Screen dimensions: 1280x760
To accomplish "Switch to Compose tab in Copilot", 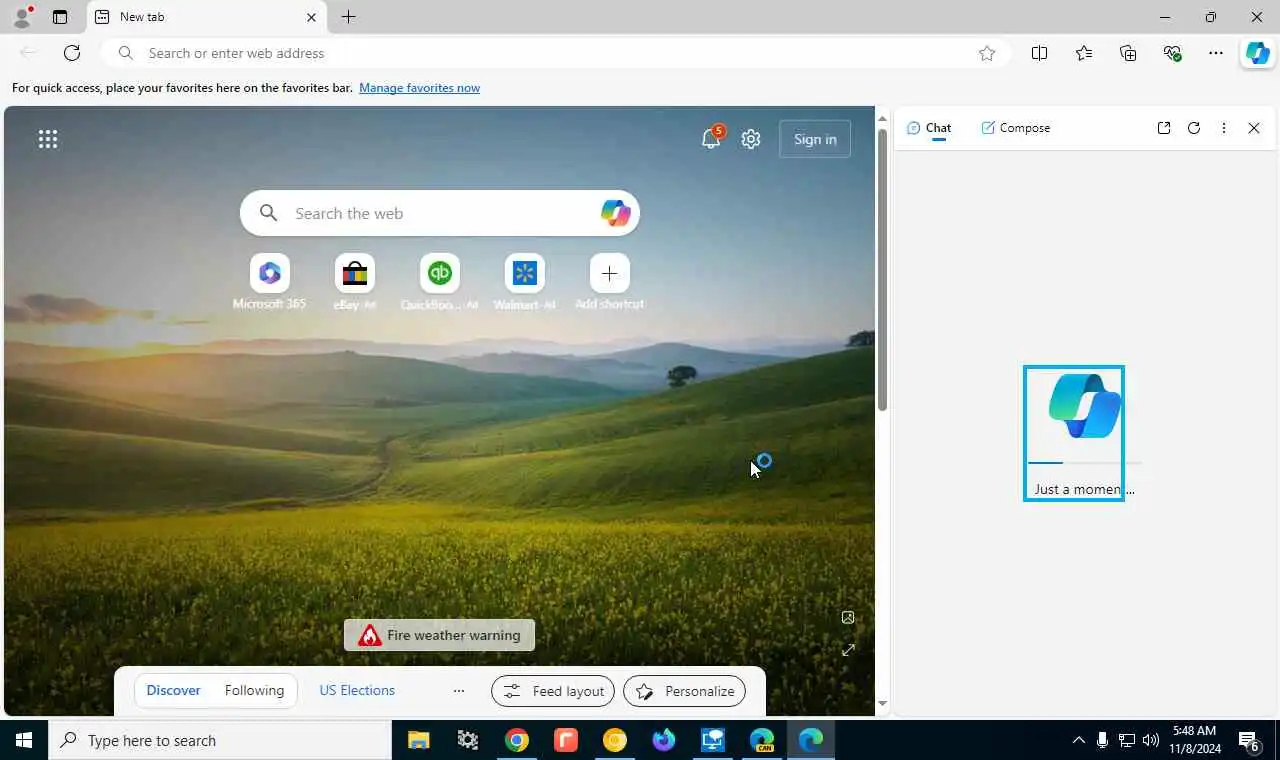I will (x=1015, y=128).
